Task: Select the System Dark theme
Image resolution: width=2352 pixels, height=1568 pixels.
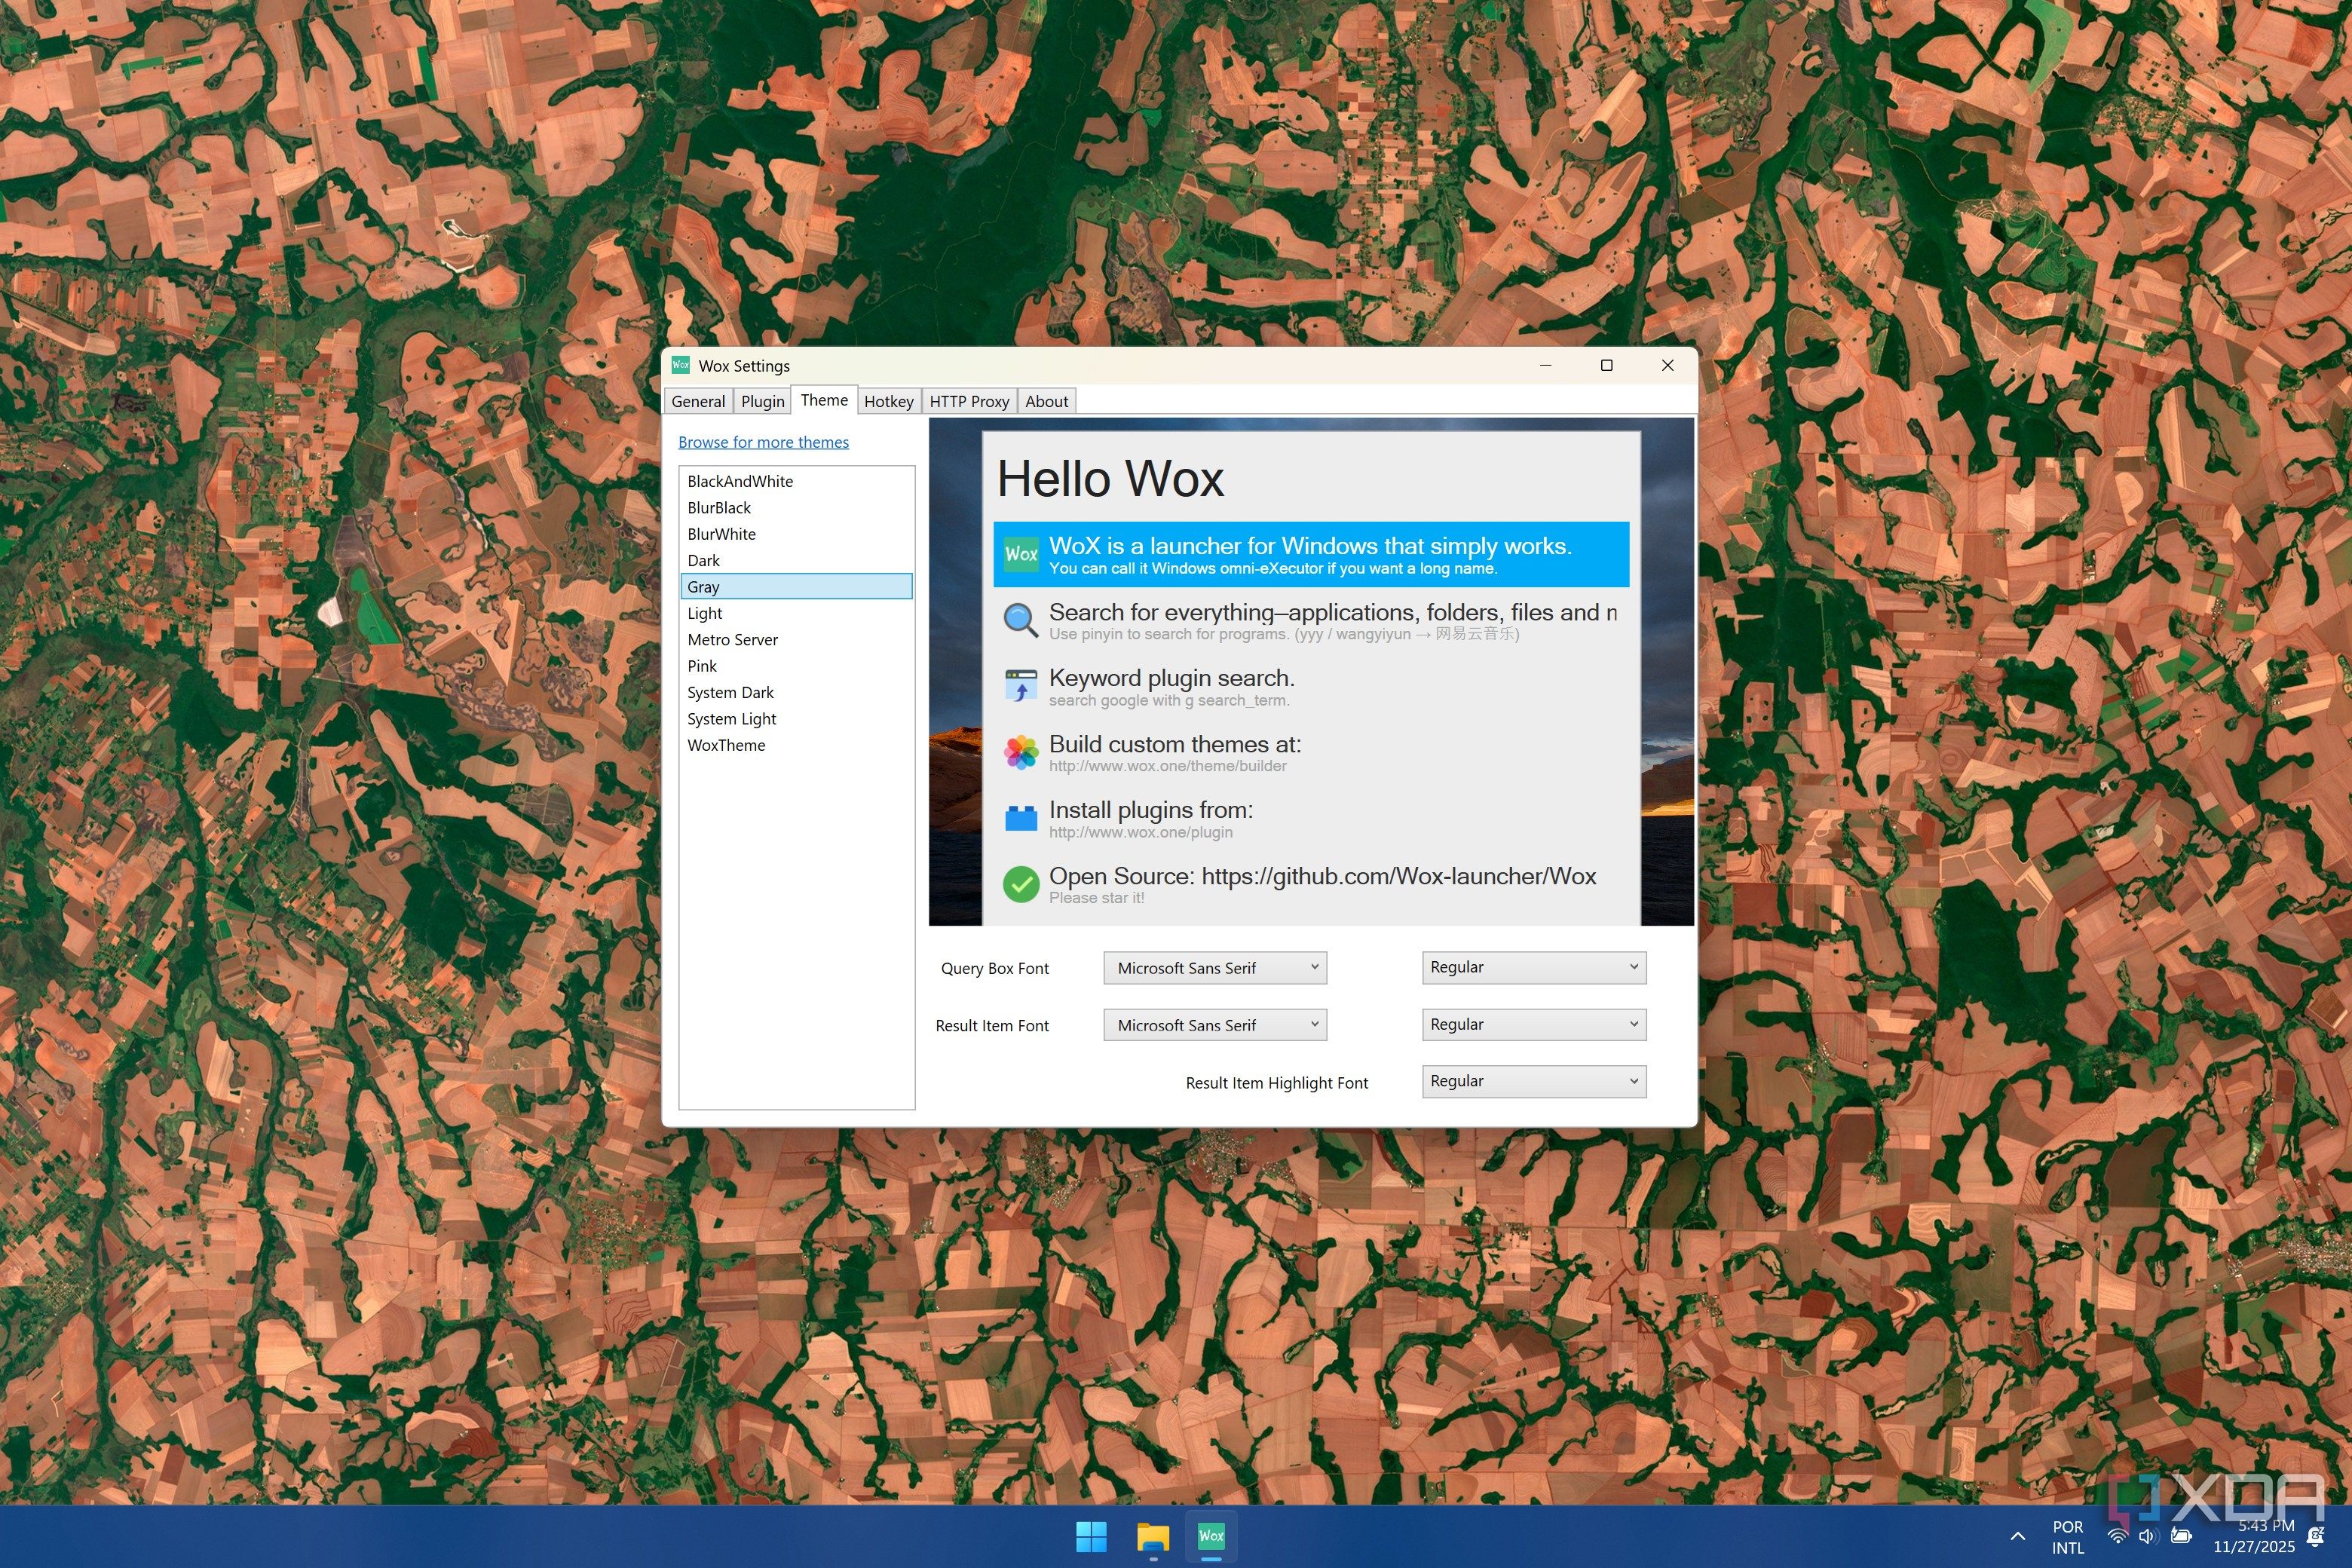Action: click(x=796, y=693)
